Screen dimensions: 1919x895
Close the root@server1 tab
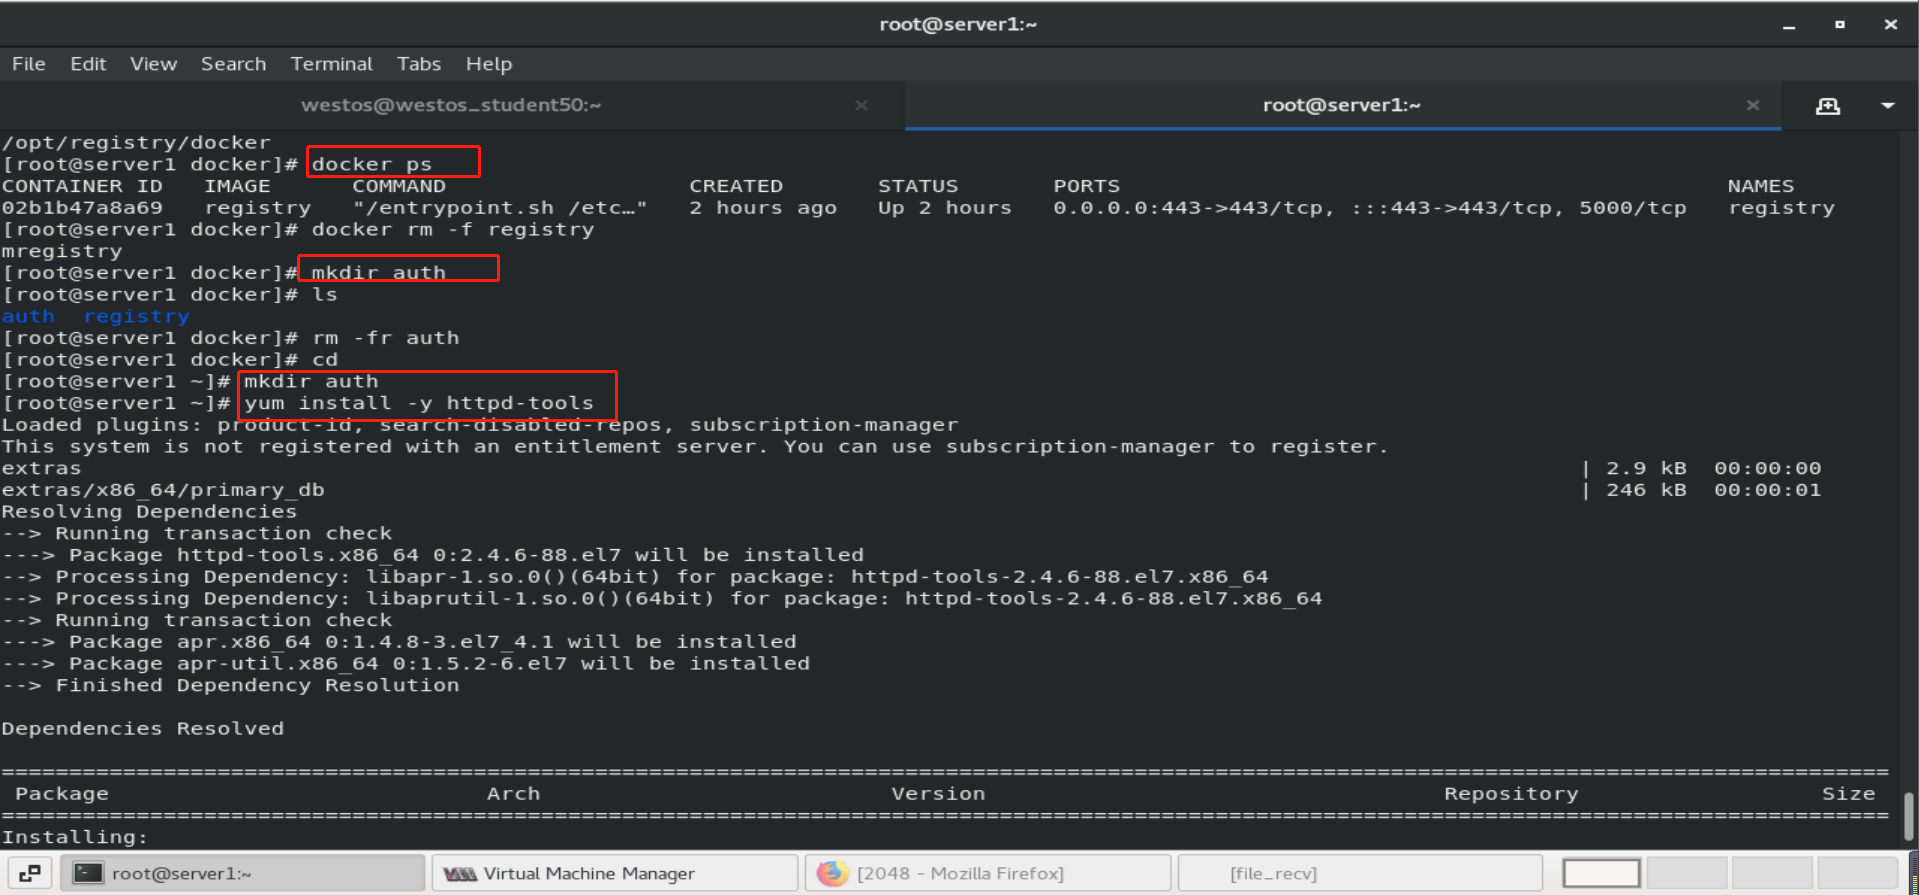click(x=1752, y=105)
